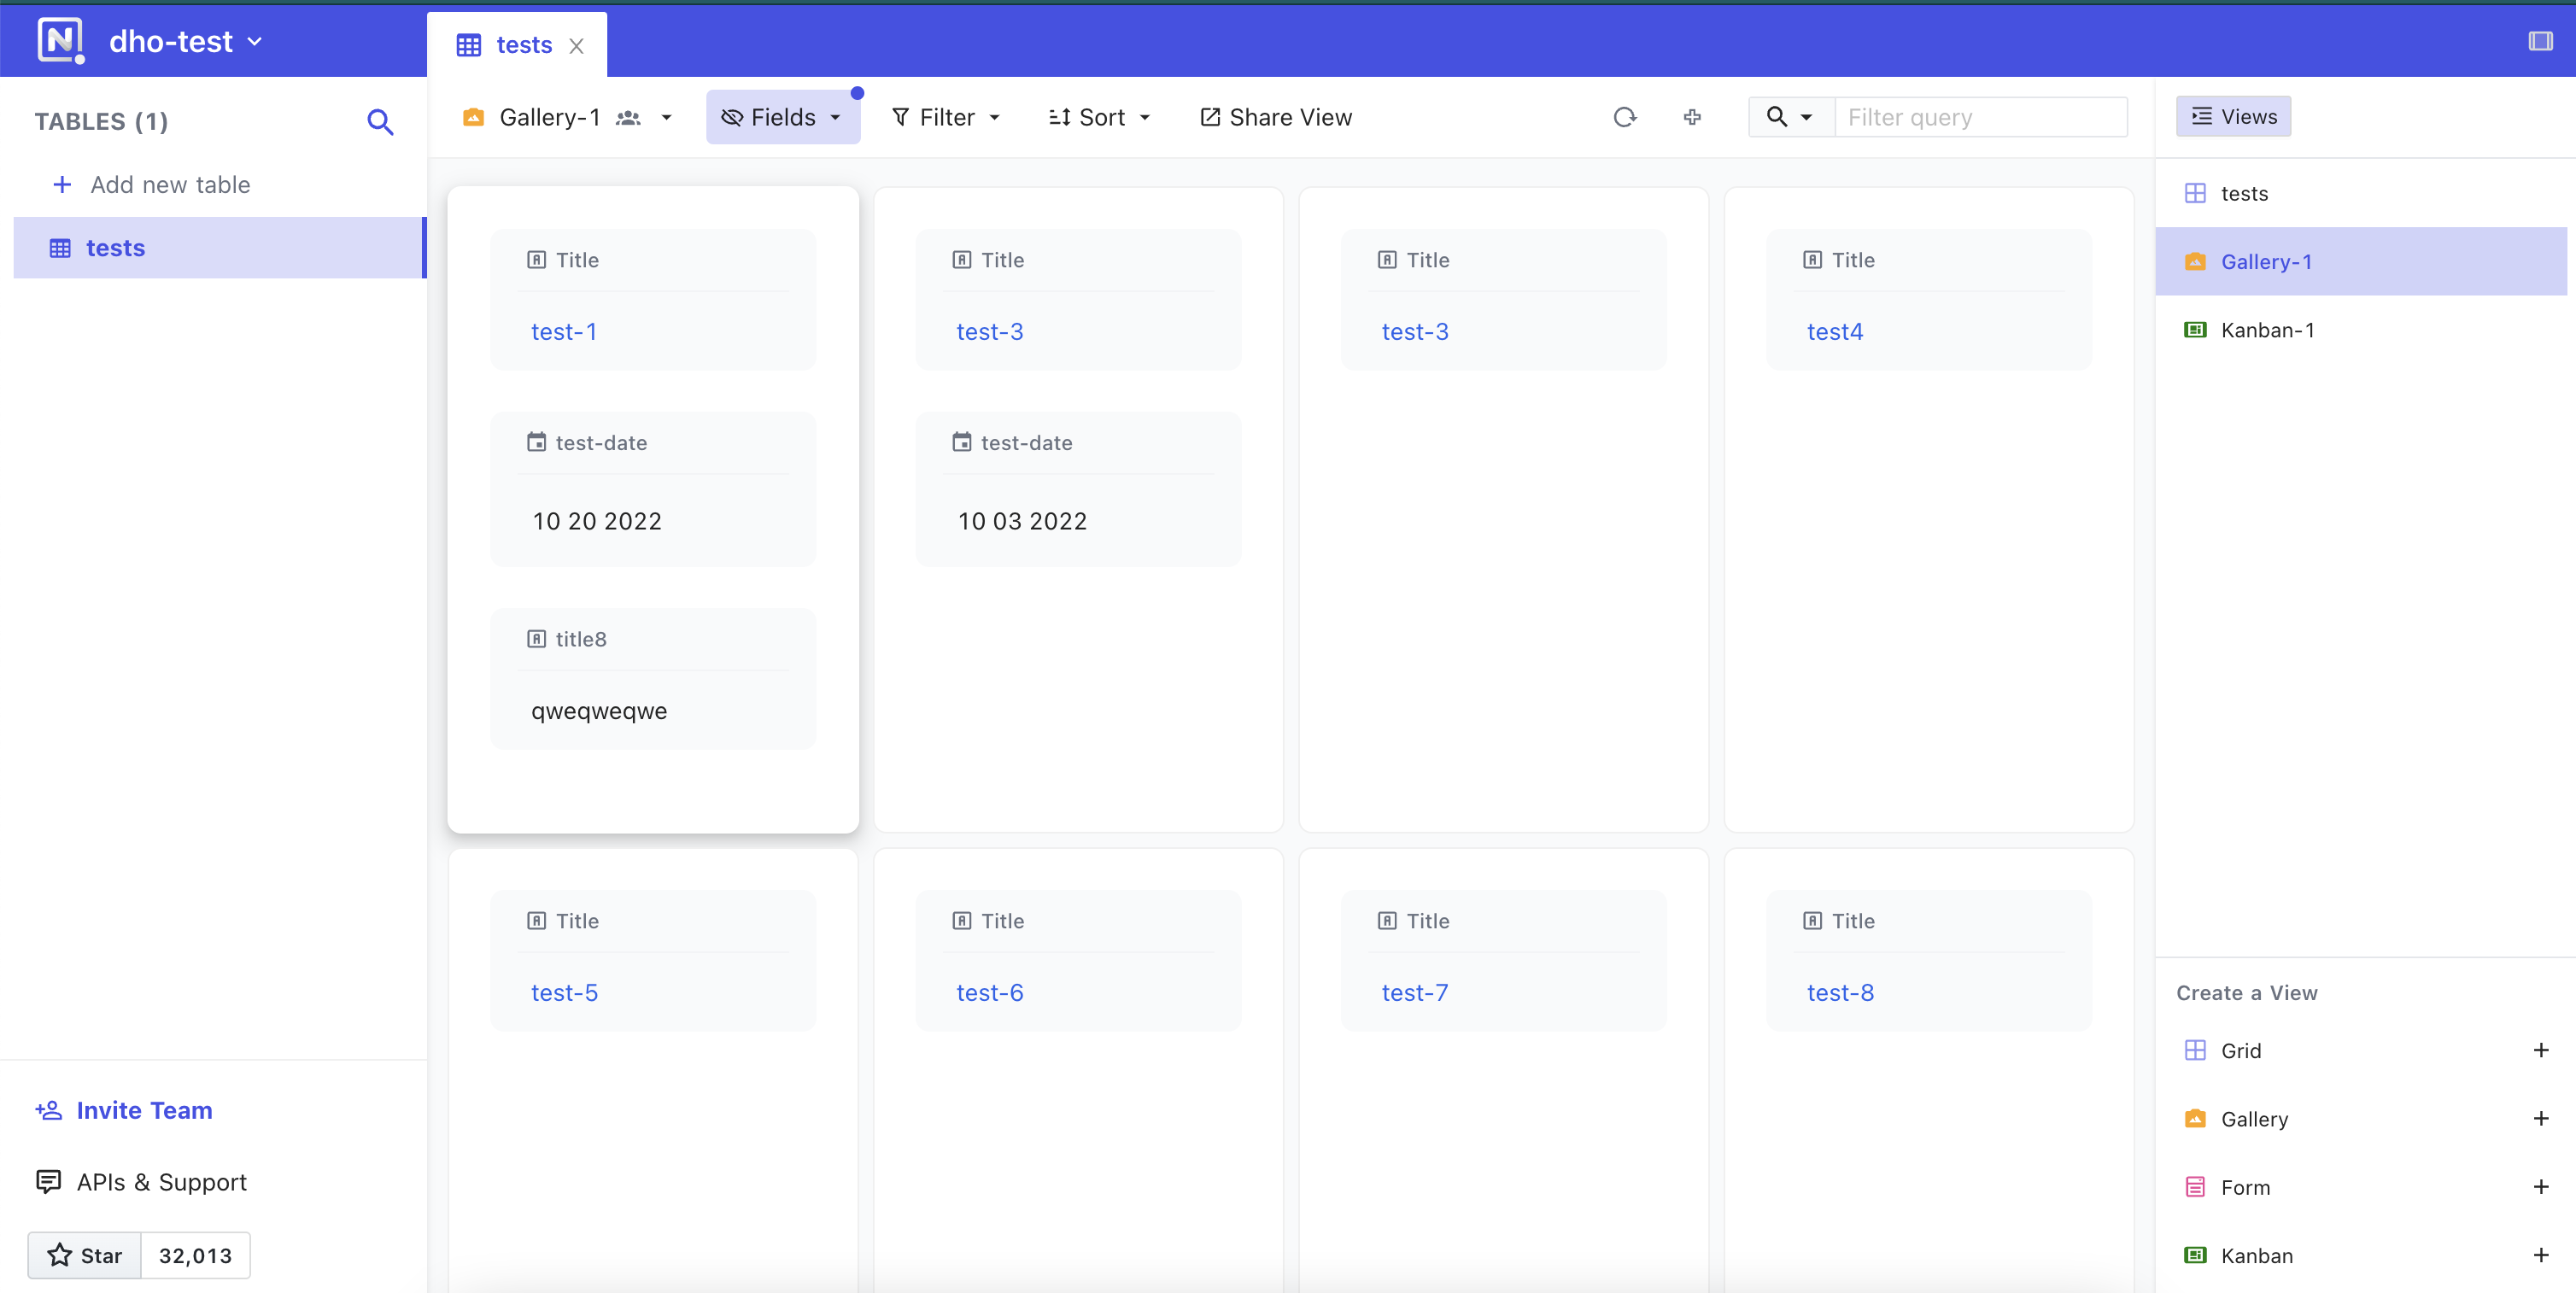
Task: Open the table search in the sidebar
Action: tap(380, 121)
